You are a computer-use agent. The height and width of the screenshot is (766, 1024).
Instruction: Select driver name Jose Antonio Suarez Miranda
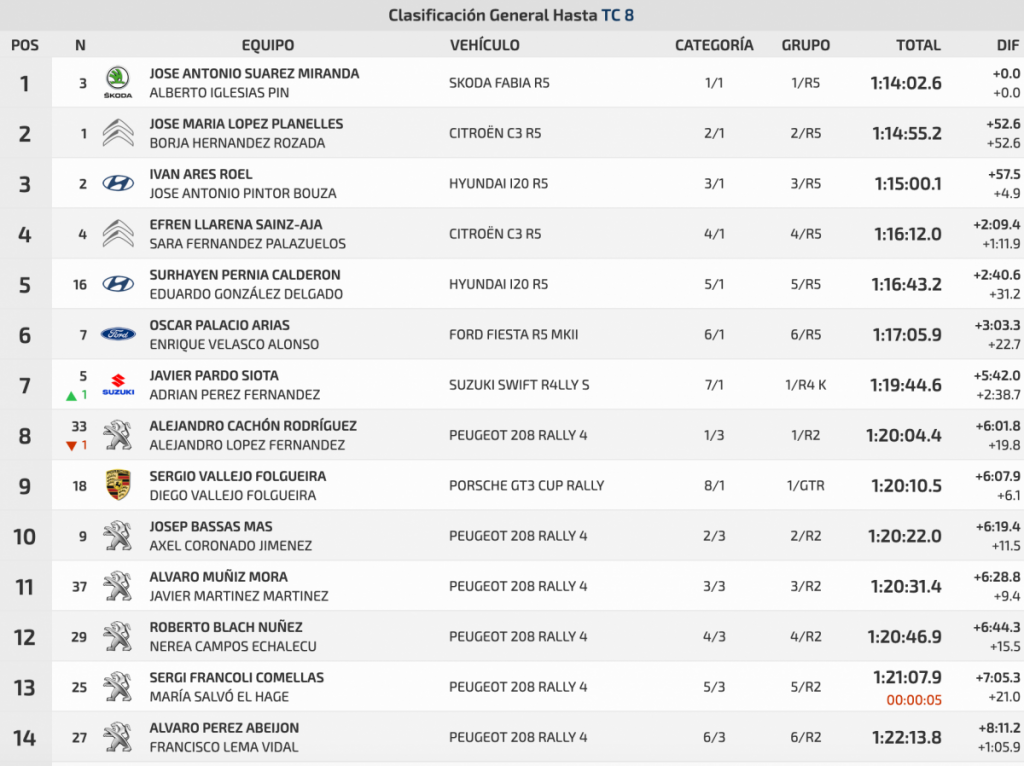tap(254, 73)
